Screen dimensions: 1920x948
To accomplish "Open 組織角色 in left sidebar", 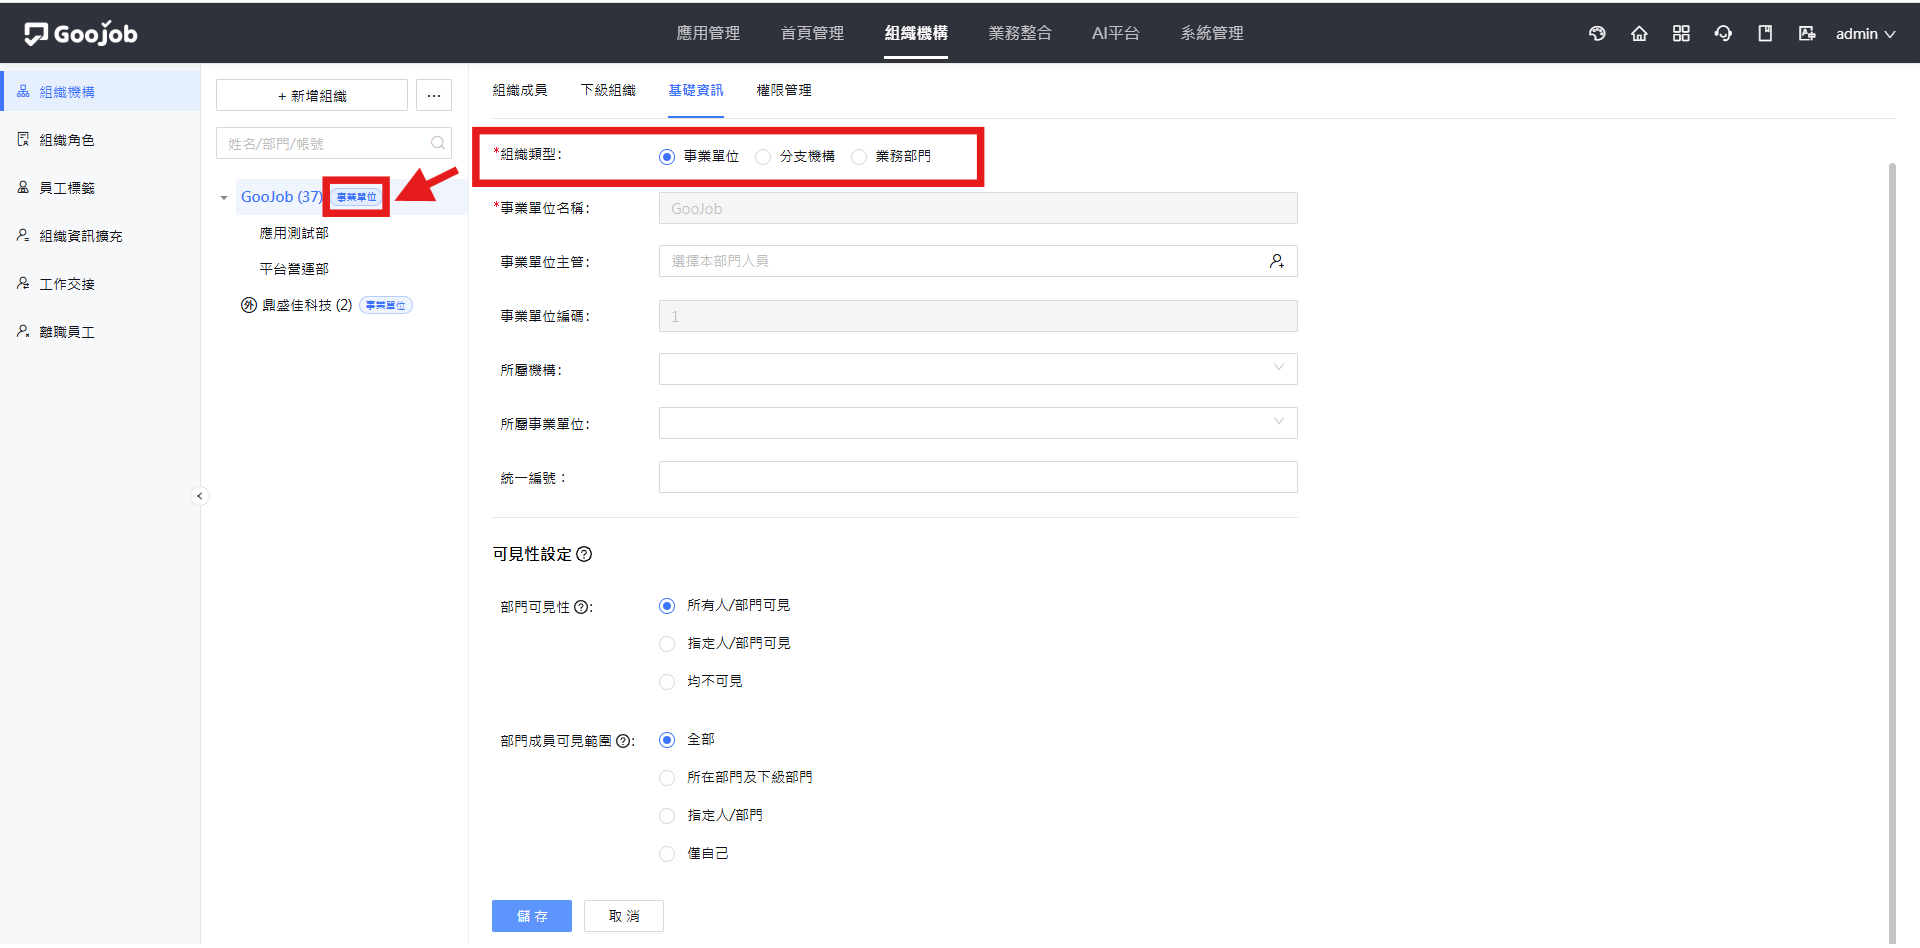I will (100, 139).
